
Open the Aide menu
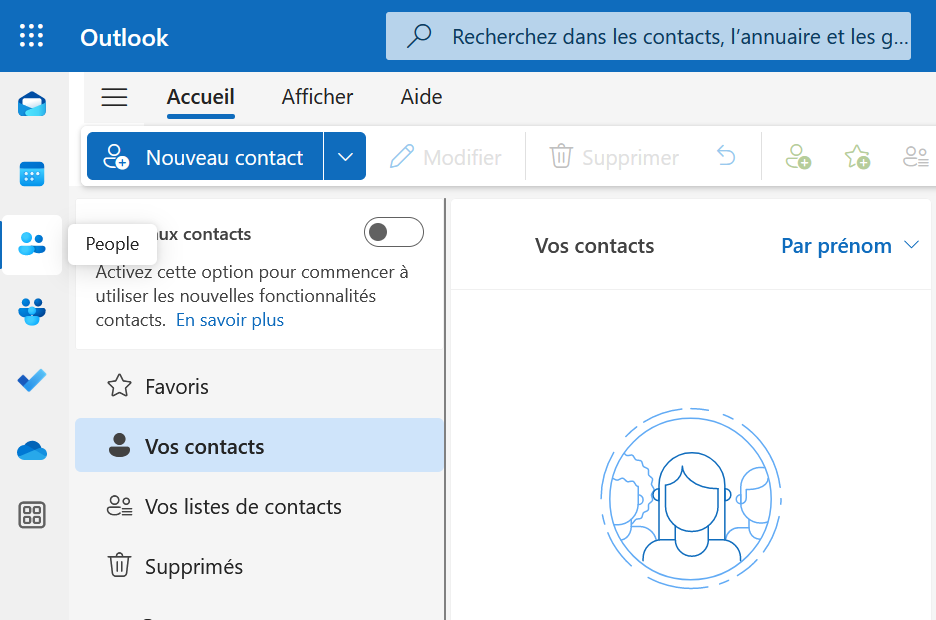click(x=420, y=97)
